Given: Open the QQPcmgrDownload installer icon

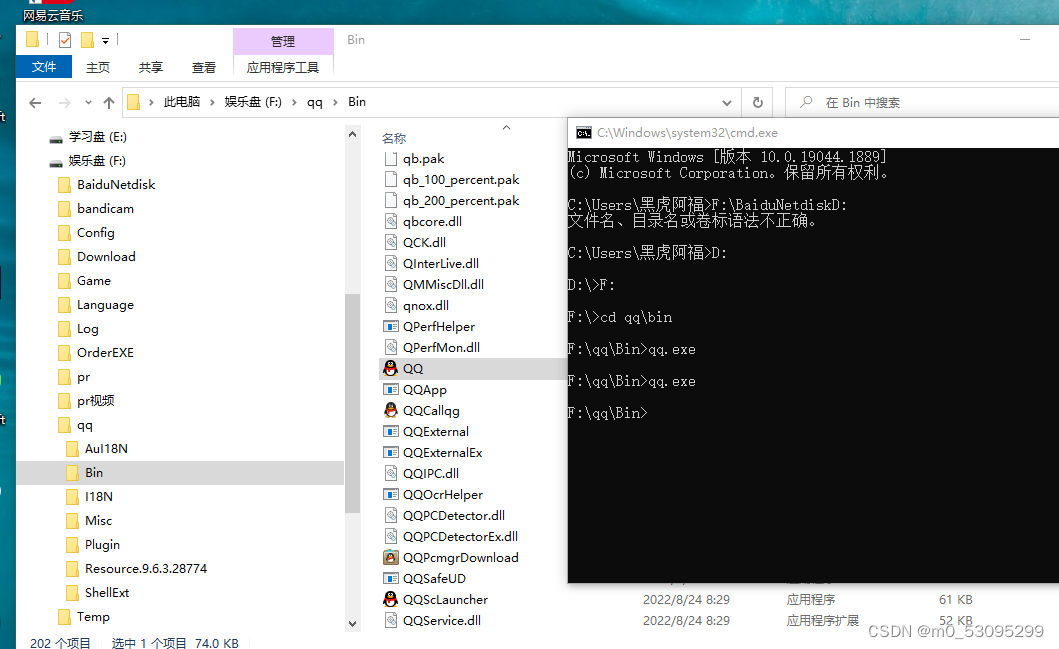Looking at the screenshot, I should (390, 557).
